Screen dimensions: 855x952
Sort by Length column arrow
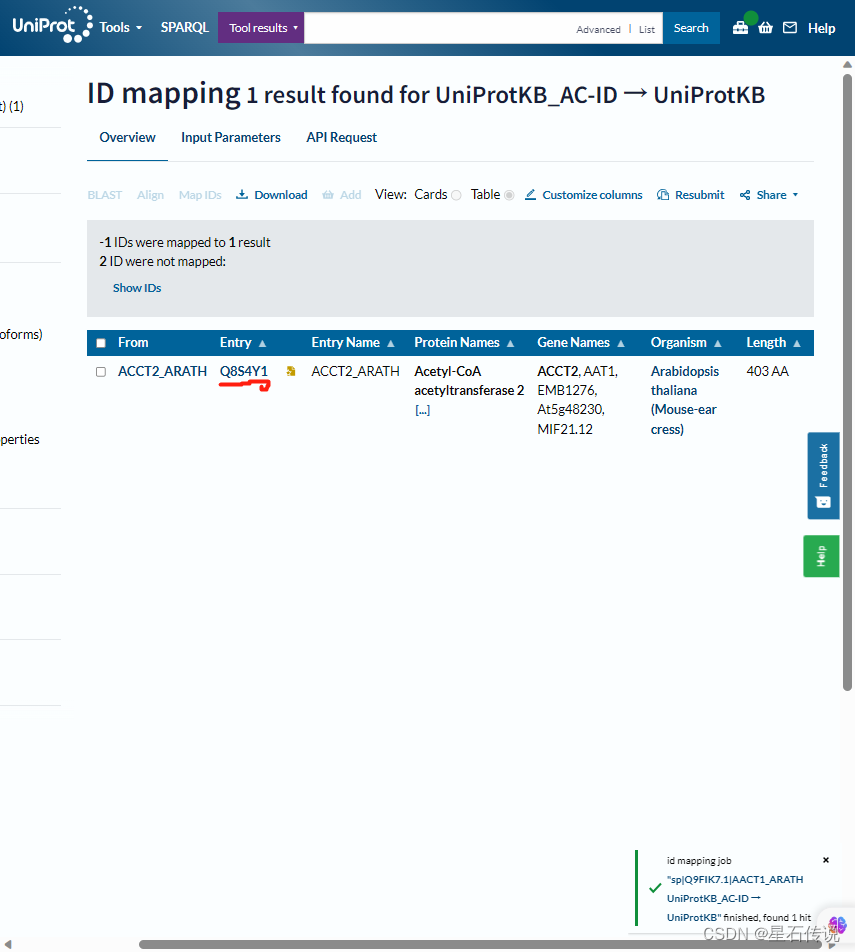[797, 344]
